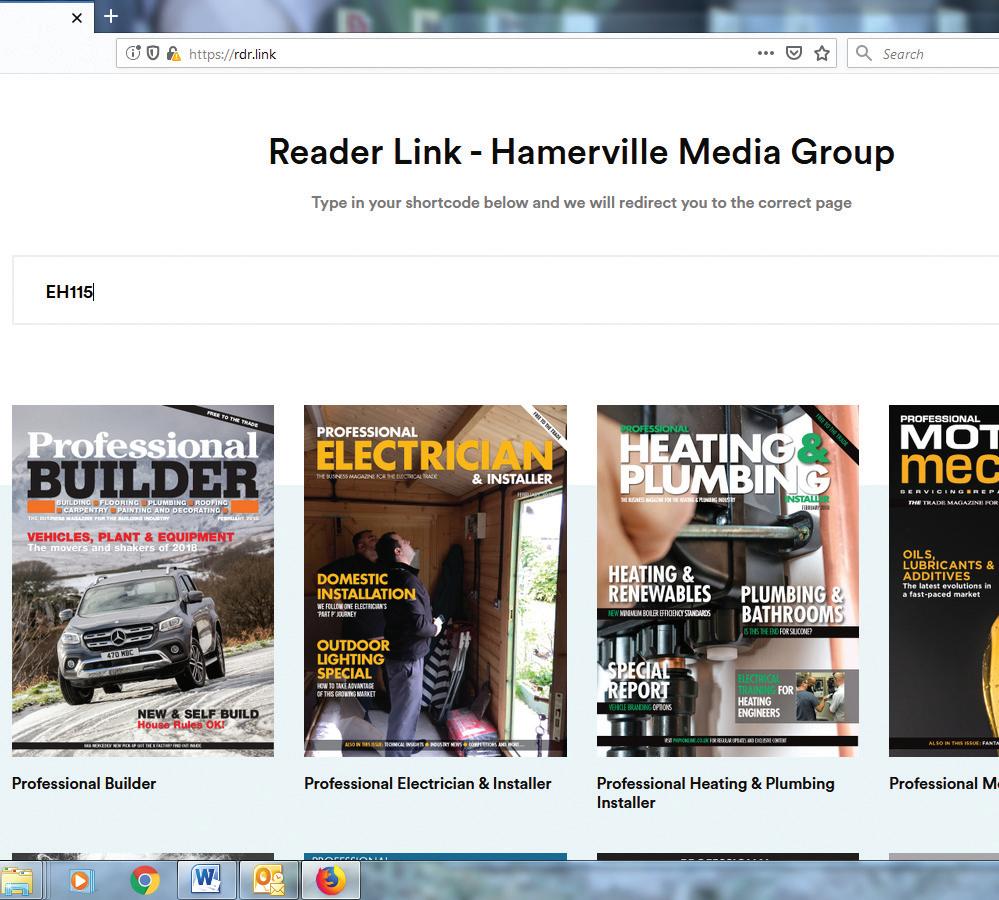The image size is (999, 900).
Task: Close the current browser tab
Action: click(77, 18)
